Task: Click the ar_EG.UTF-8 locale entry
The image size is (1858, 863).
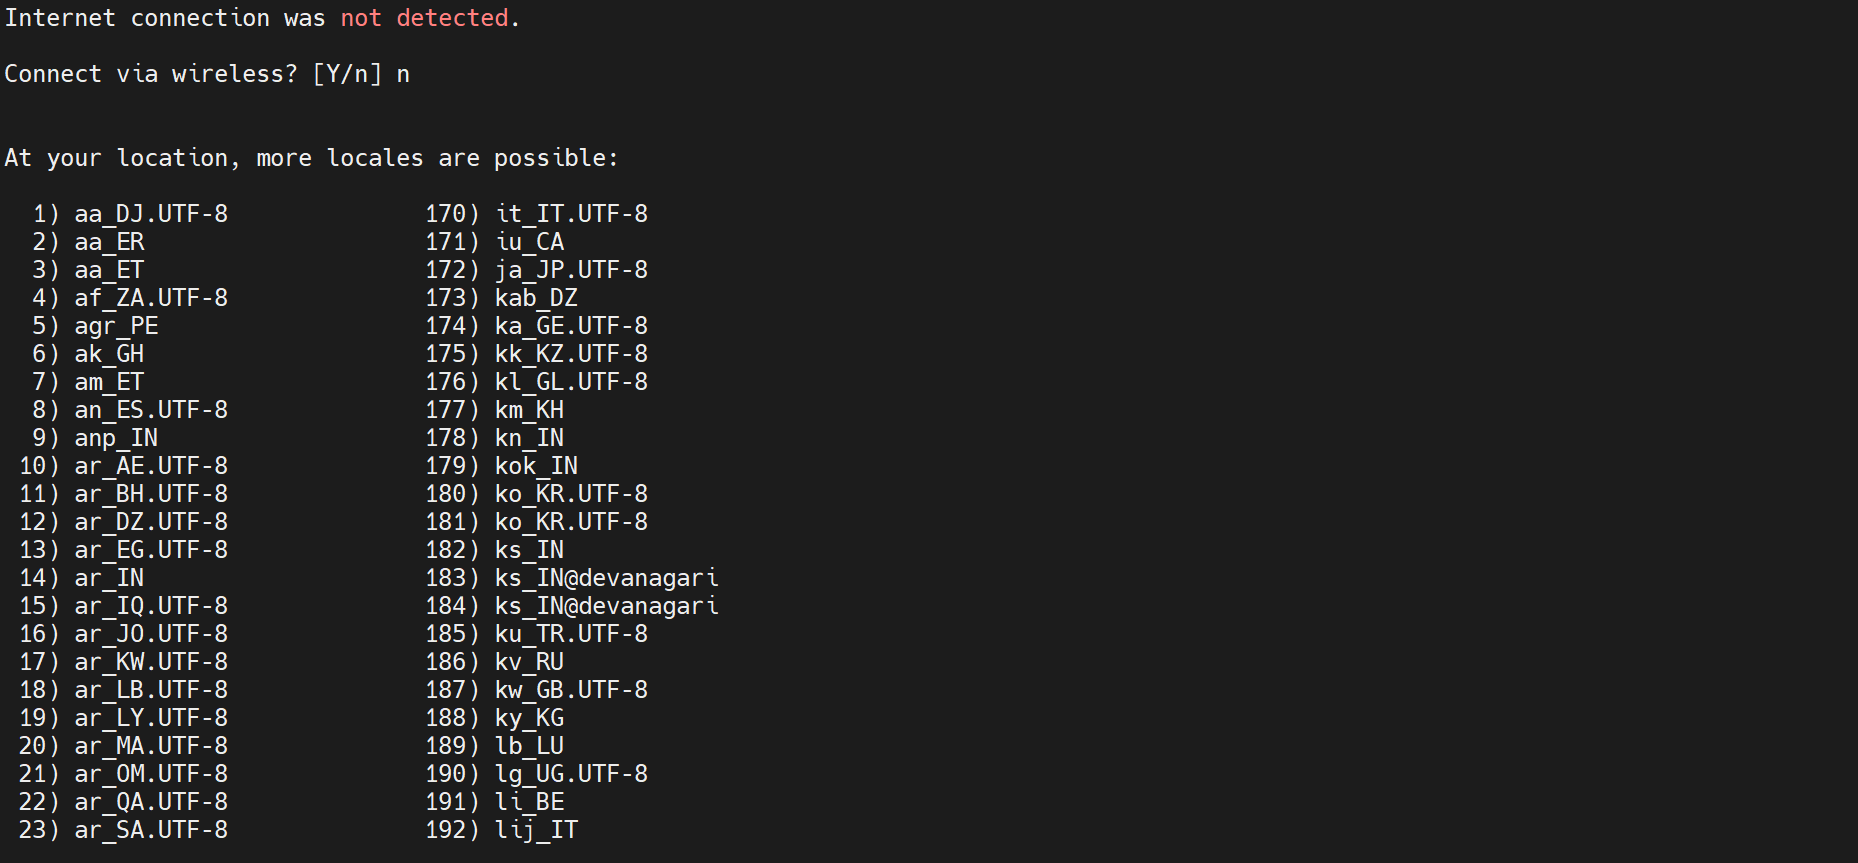Action: coord(150,550)
